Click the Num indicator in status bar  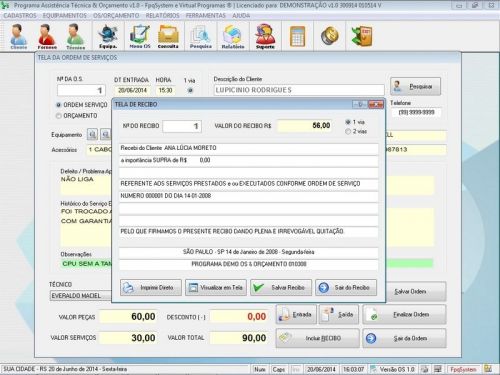coord(260,369)
